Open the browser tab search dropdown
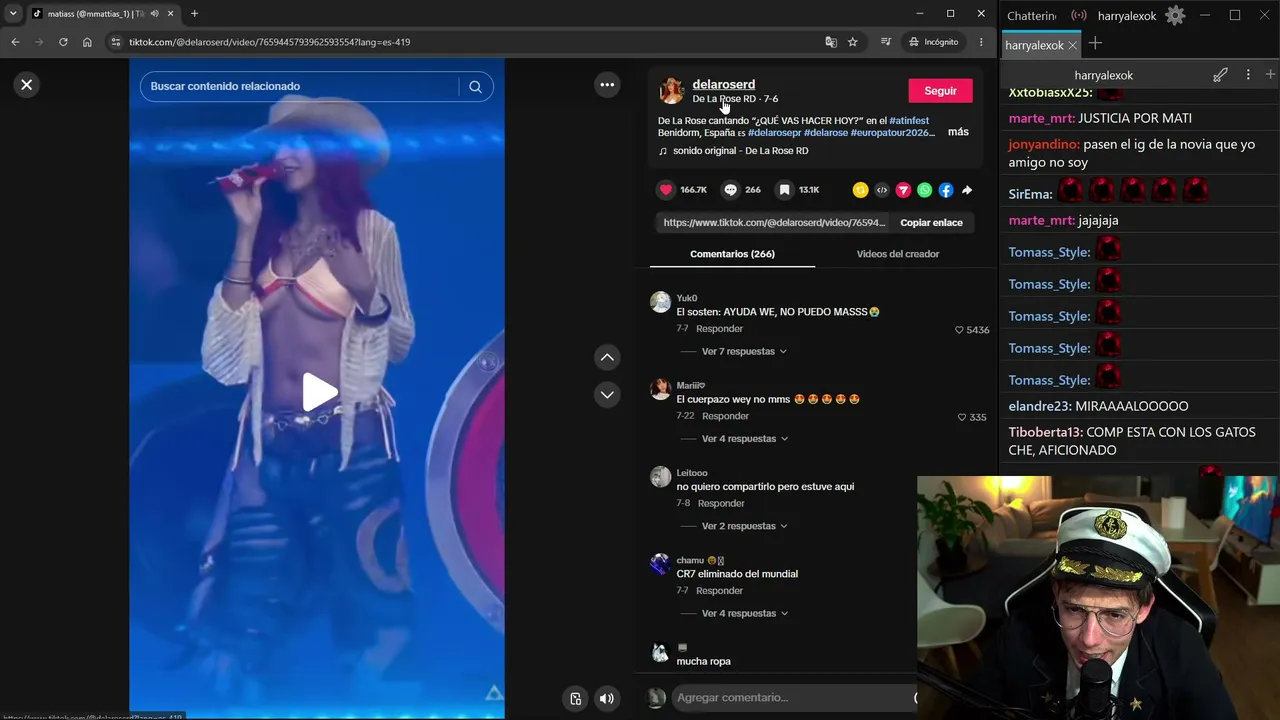This screenshot has height=720, width=1280. click(13, 14)
